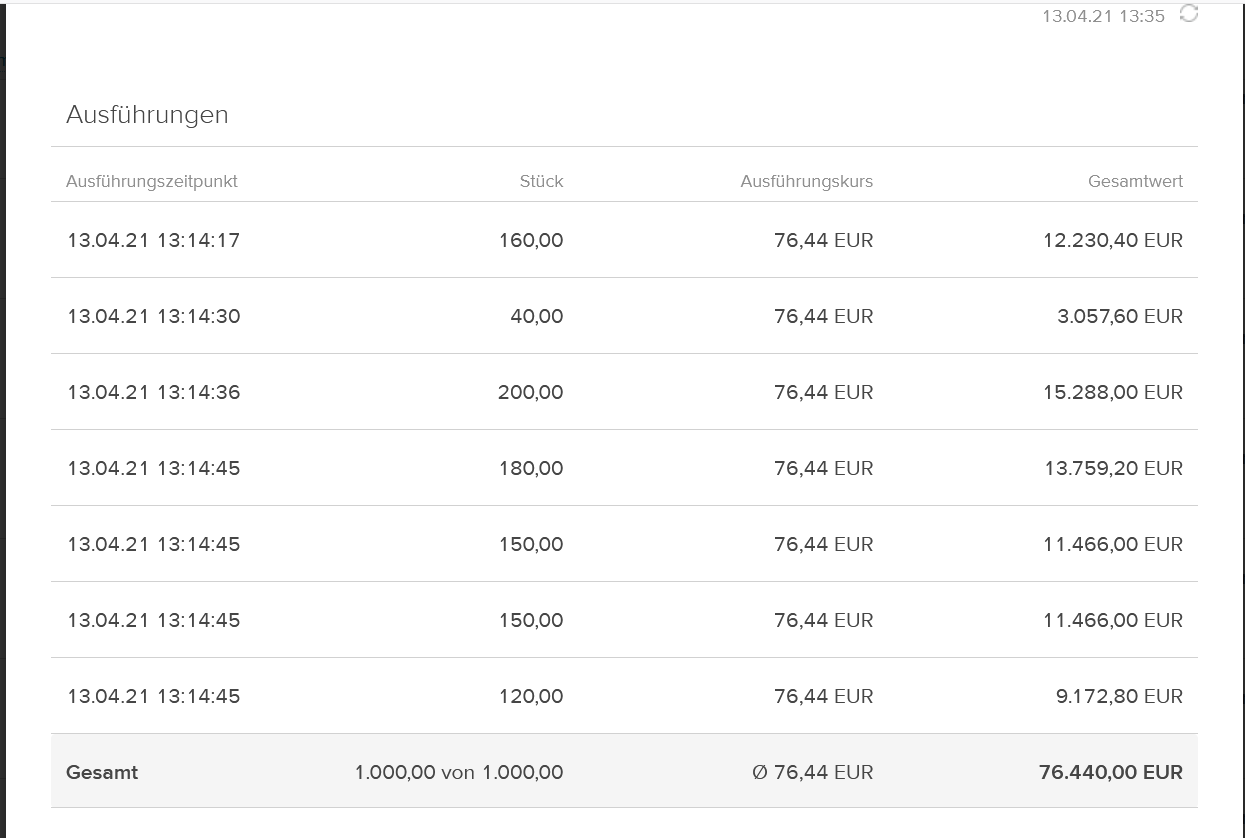
Task: Click the 12.230,40 EUR total value
Action: [x=1112, y=240]
